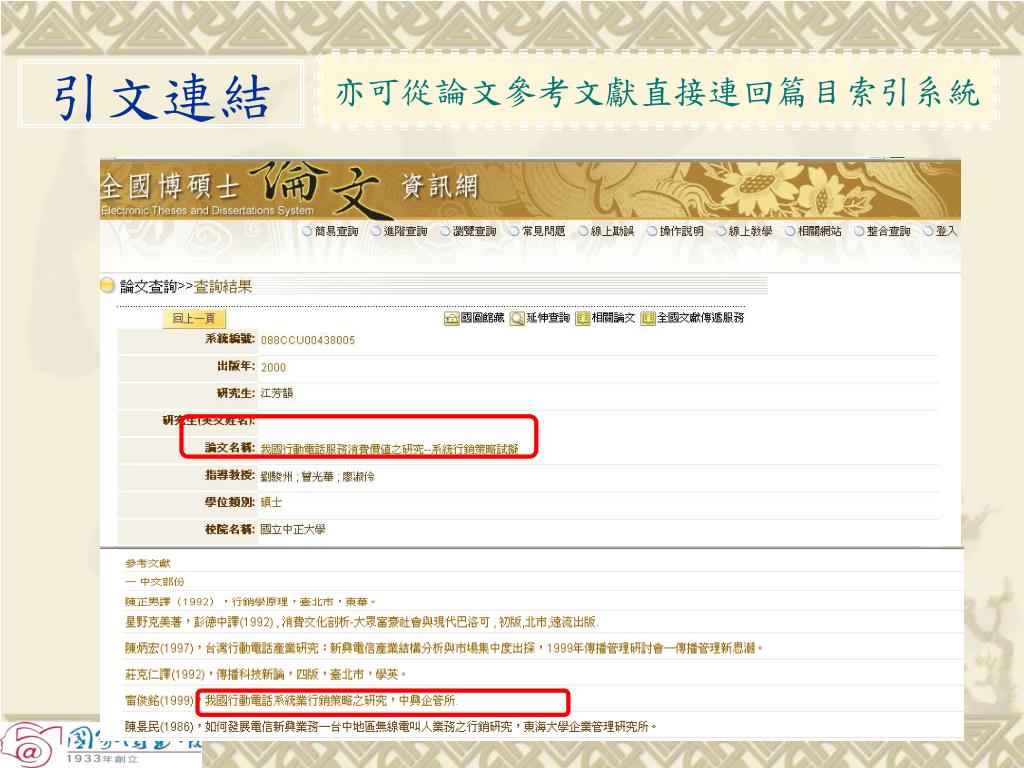
Task: Click the 校院名稱 field label
Action: pos(230,529)
